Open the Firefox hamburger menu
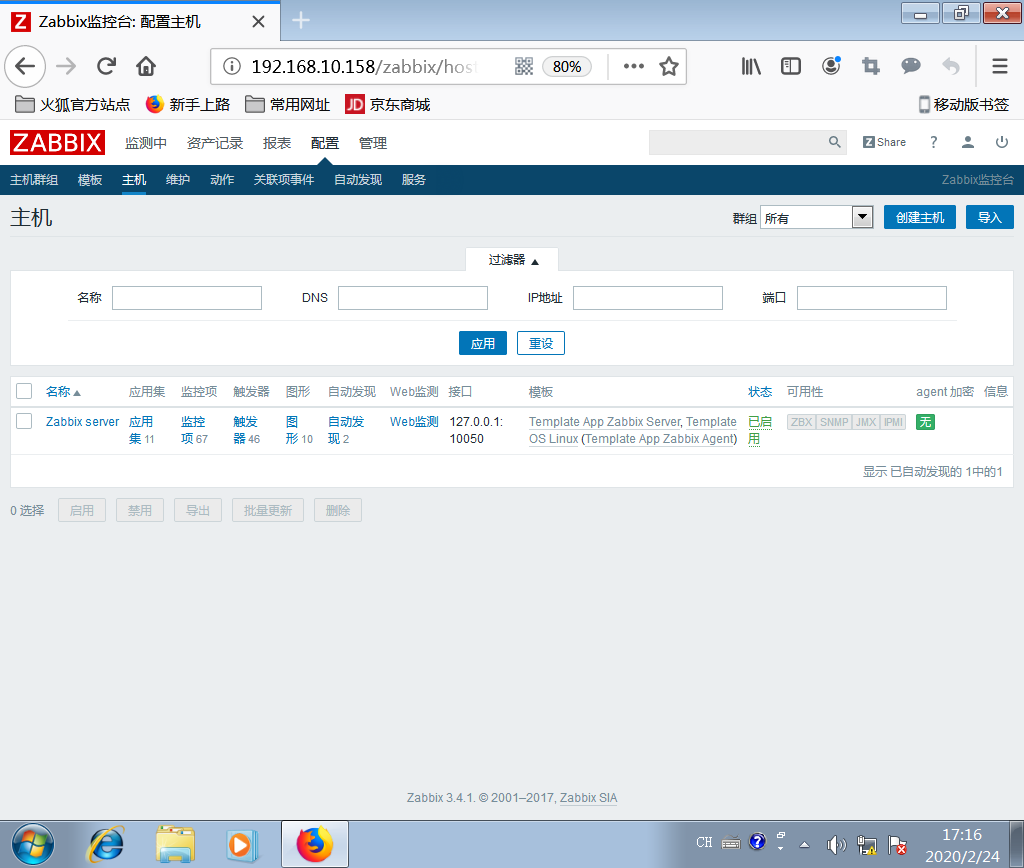 pyautogui.click(x=1000, y=66)
